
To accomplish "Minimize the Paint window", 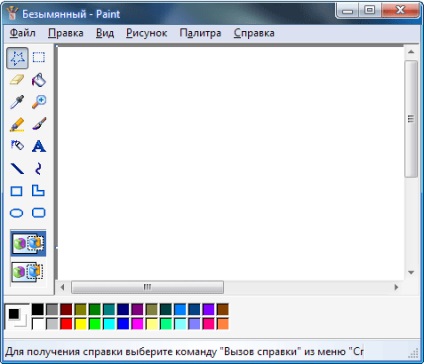I will click(347, 10).
